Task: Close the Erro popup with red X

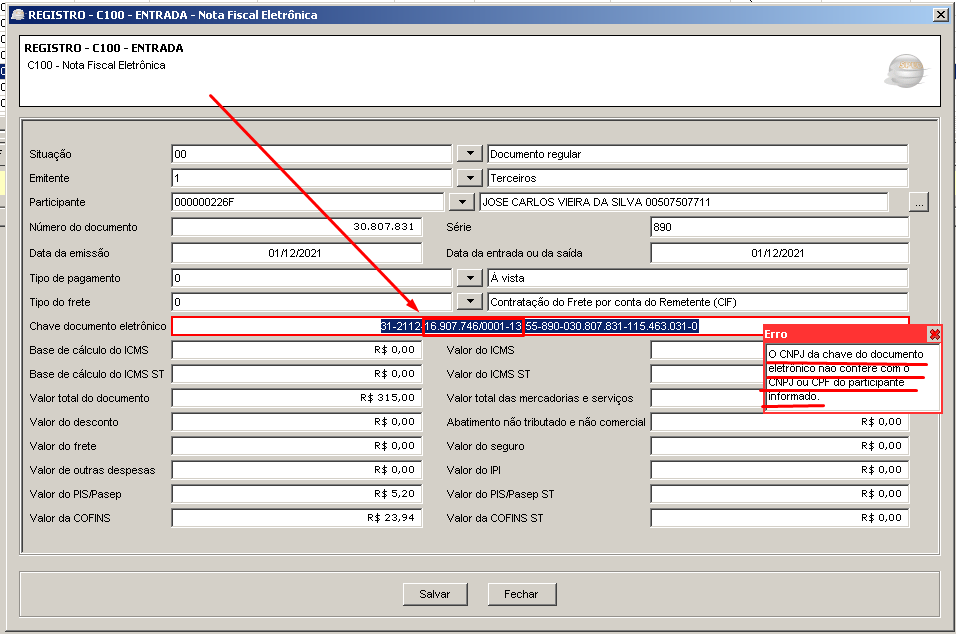Action: [x=933, y=334]
